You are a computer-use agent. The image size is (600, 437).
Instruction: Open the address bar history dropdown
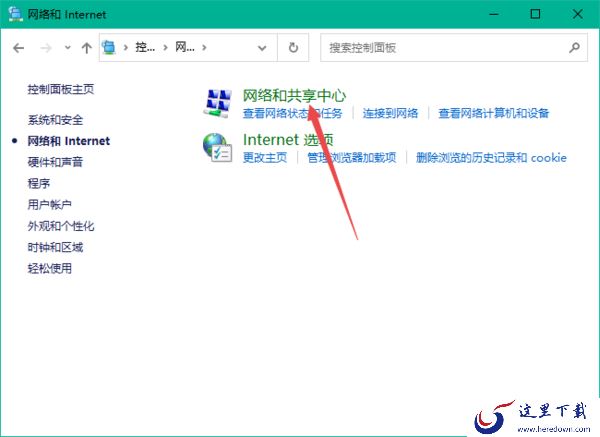point(262,48)
